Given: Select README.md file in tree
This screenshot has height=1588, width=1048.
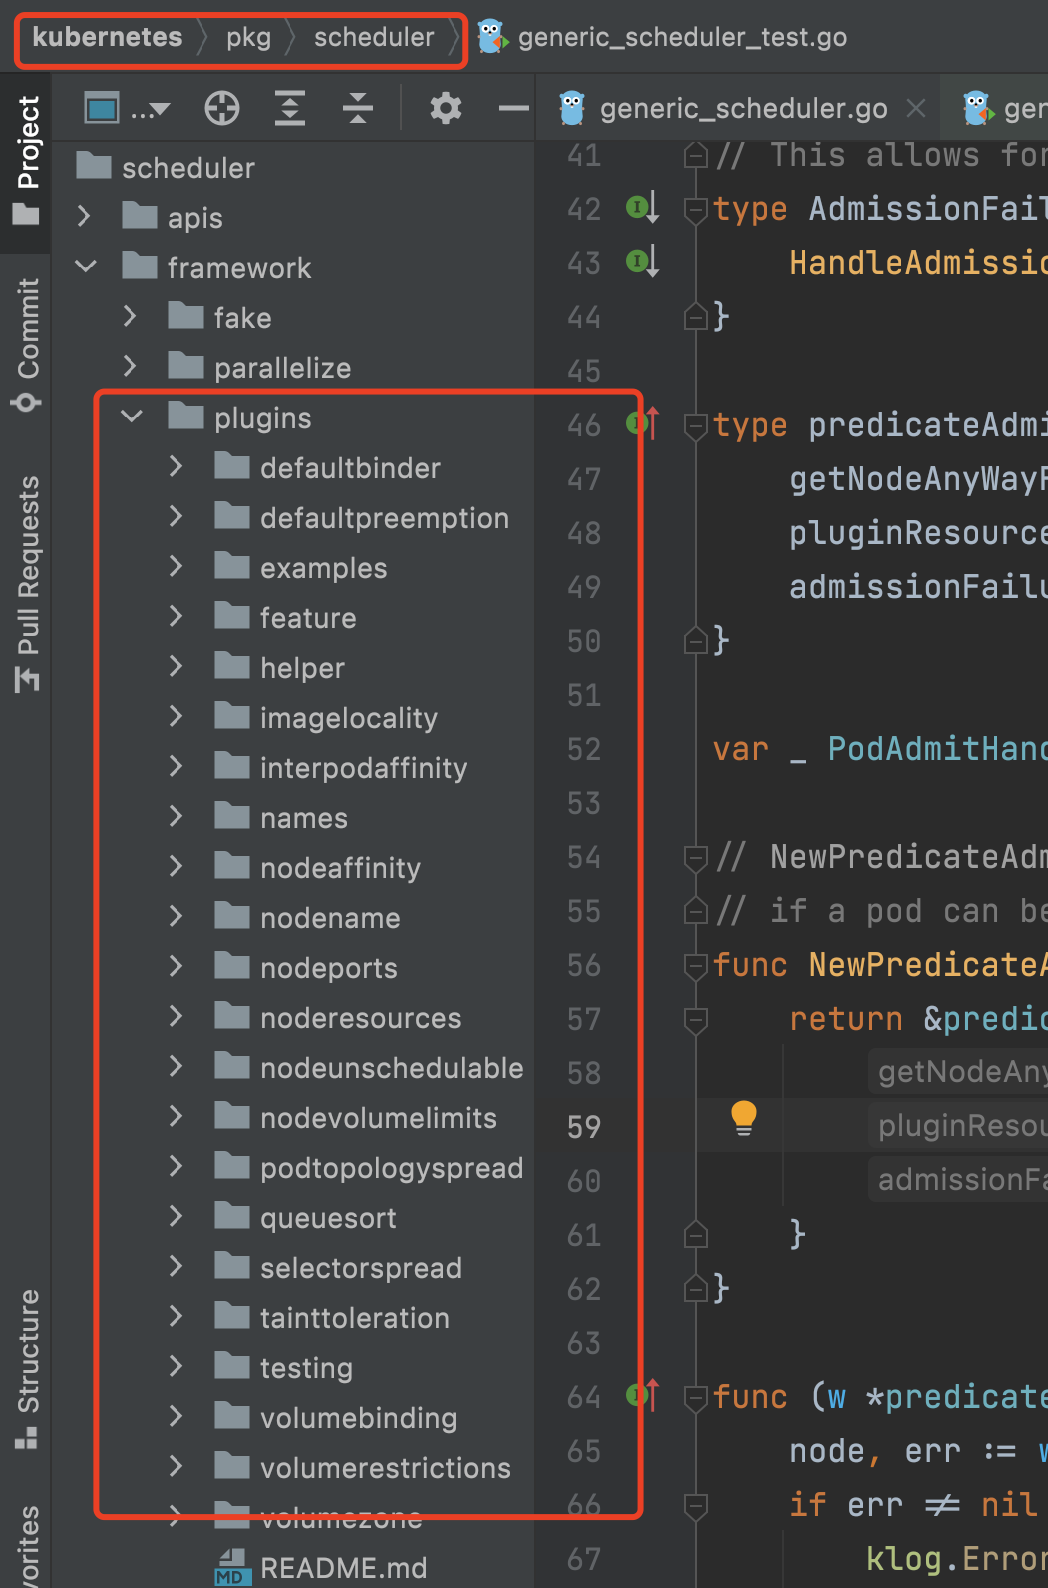Looking at the screenshot, I should coord(343,1567).
